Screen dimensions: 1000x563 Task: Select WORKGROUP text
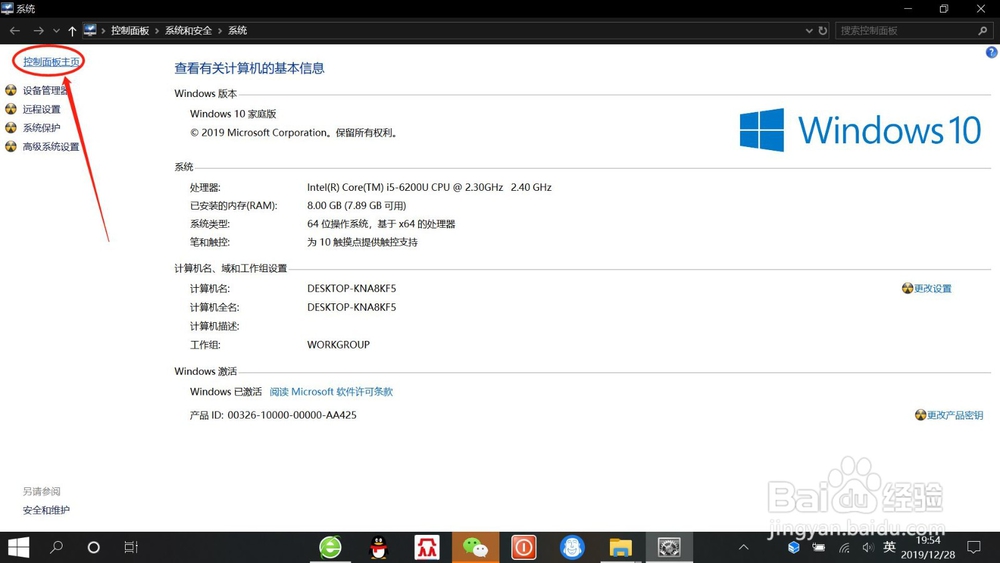pyautogui.click(x=338, y=344)
